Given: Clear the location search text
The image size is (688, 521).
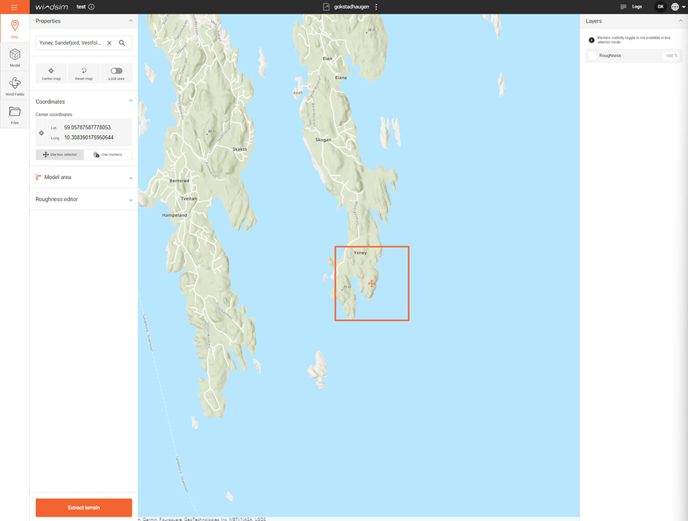Looking at the screenshot, I should click(x=110, y=43).
